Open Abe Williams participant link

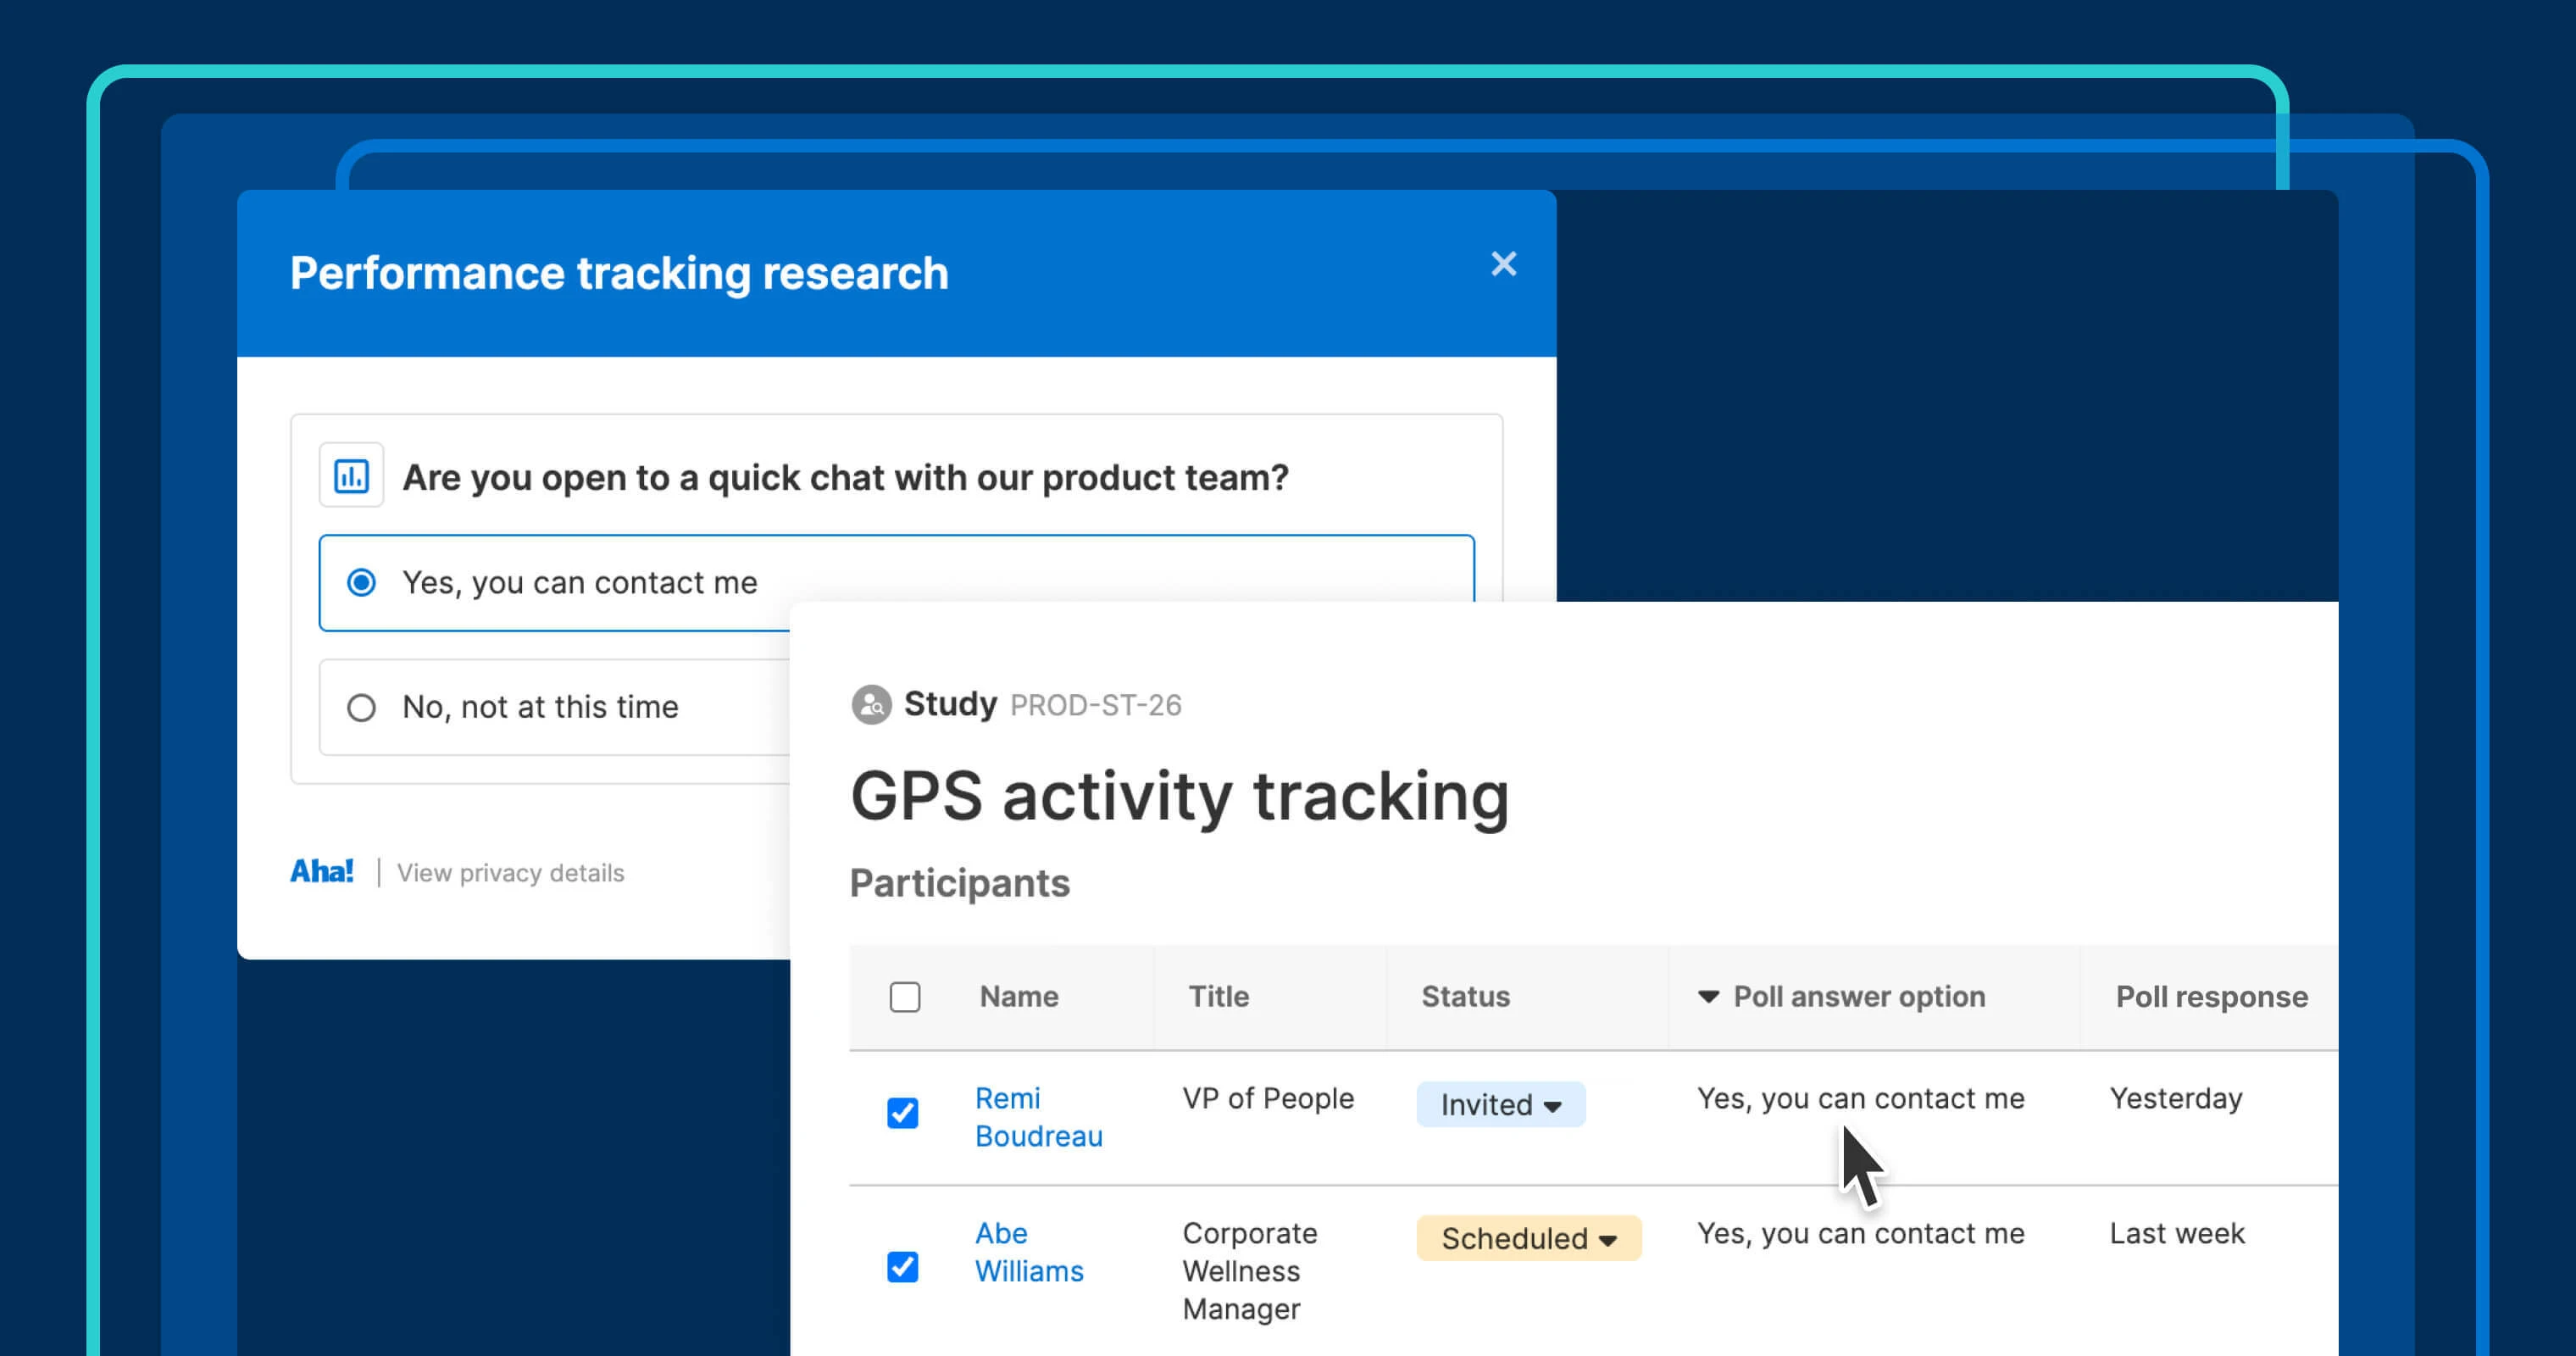[1029, 1252]
